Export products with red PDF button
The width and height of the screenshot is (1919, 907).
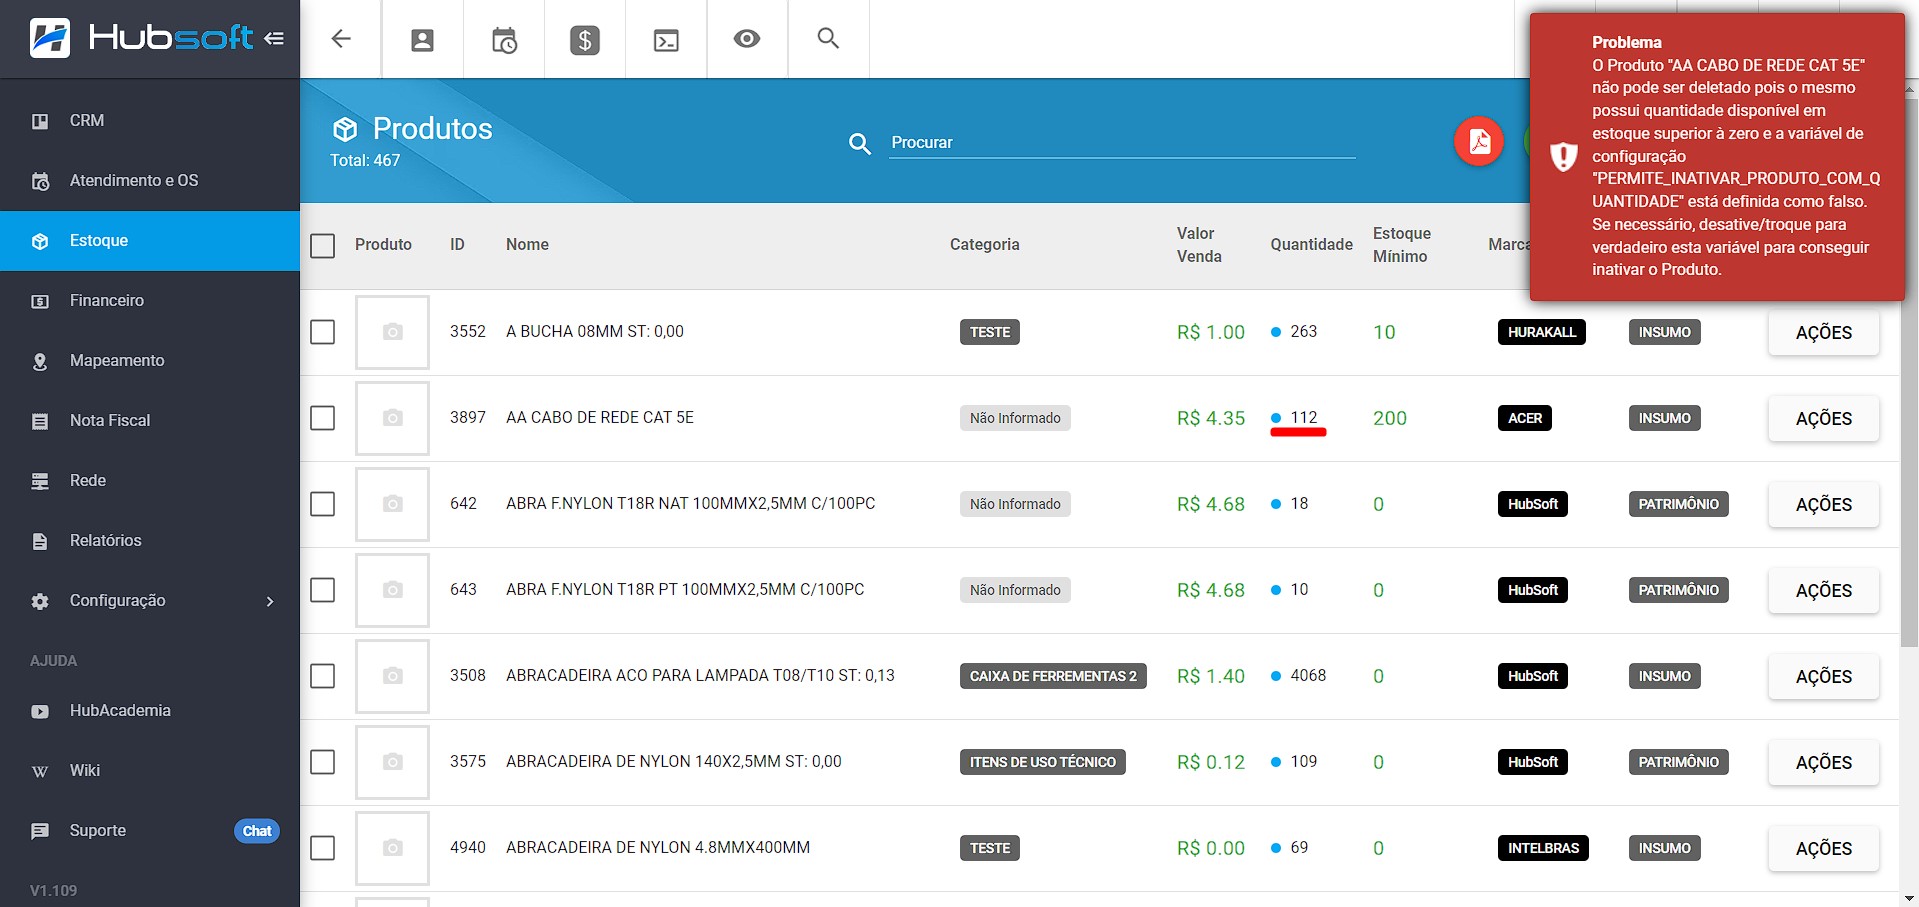pos(1479,142)
